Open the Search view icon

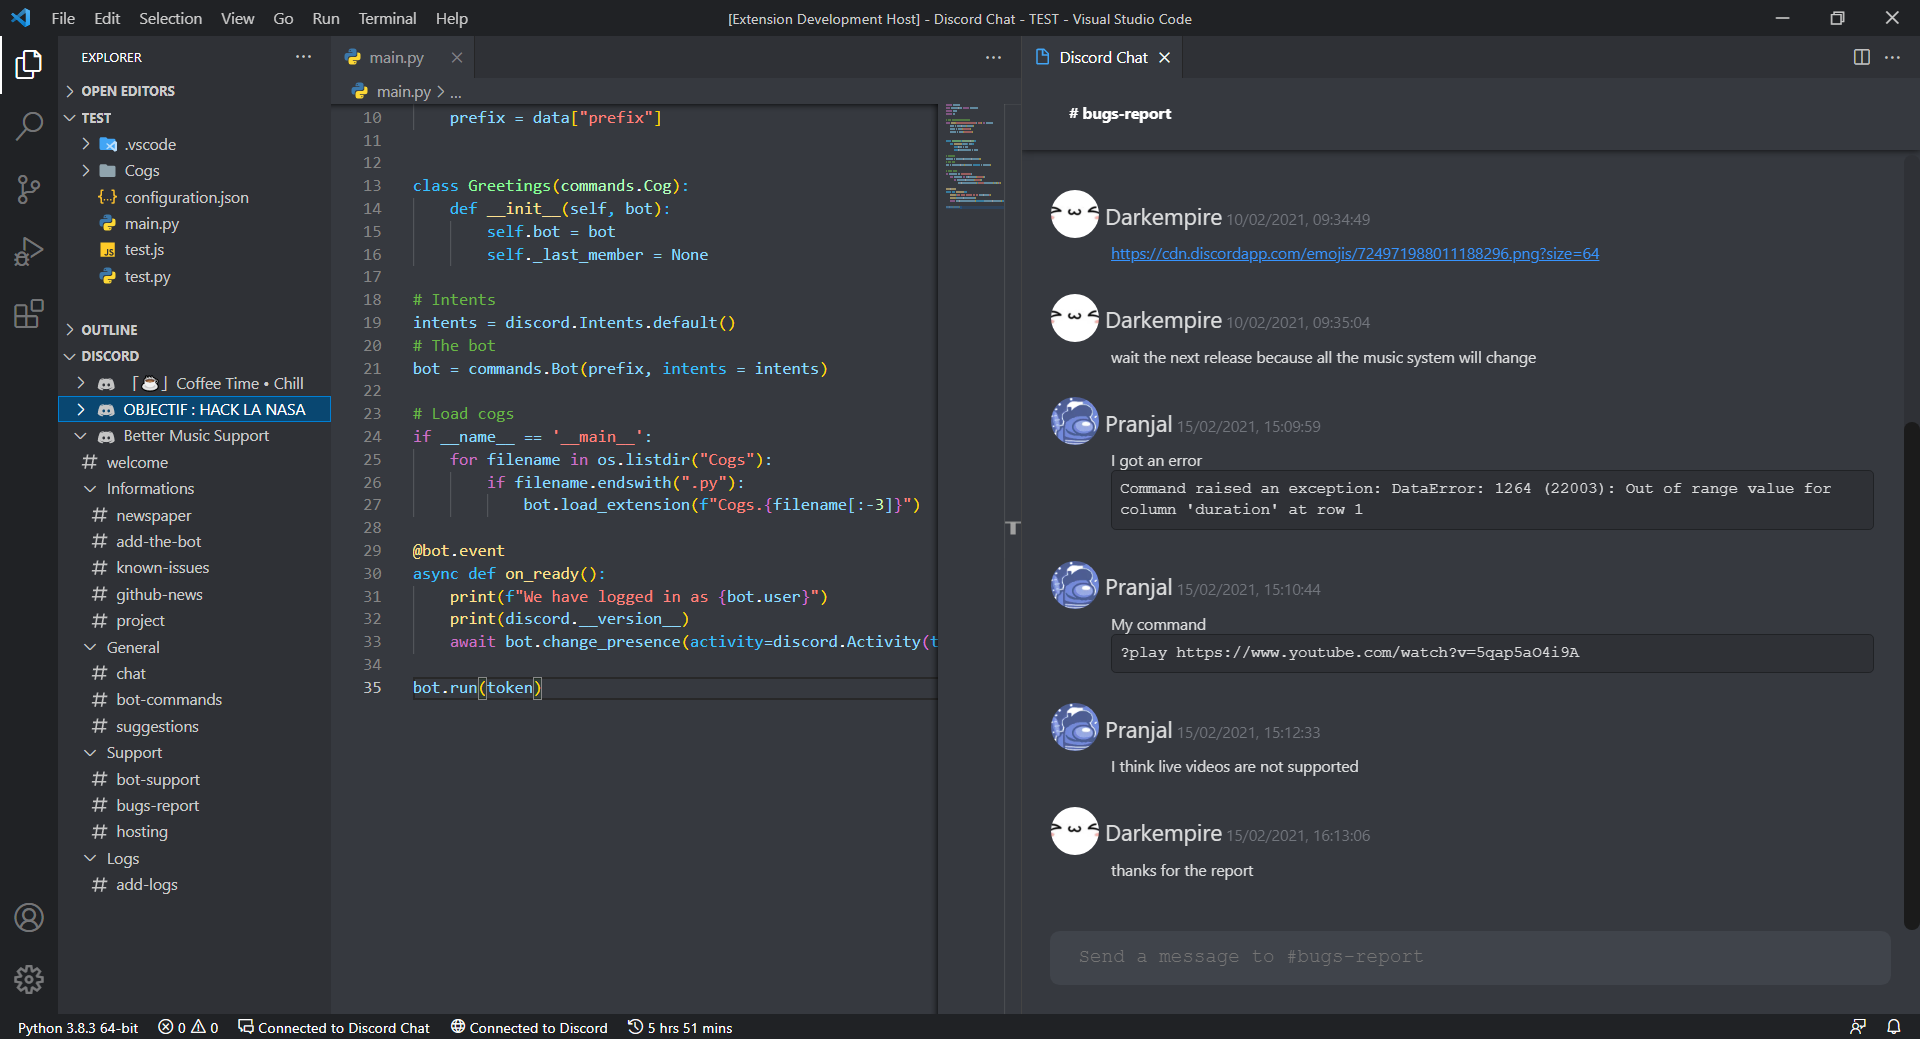click(29, 126)
